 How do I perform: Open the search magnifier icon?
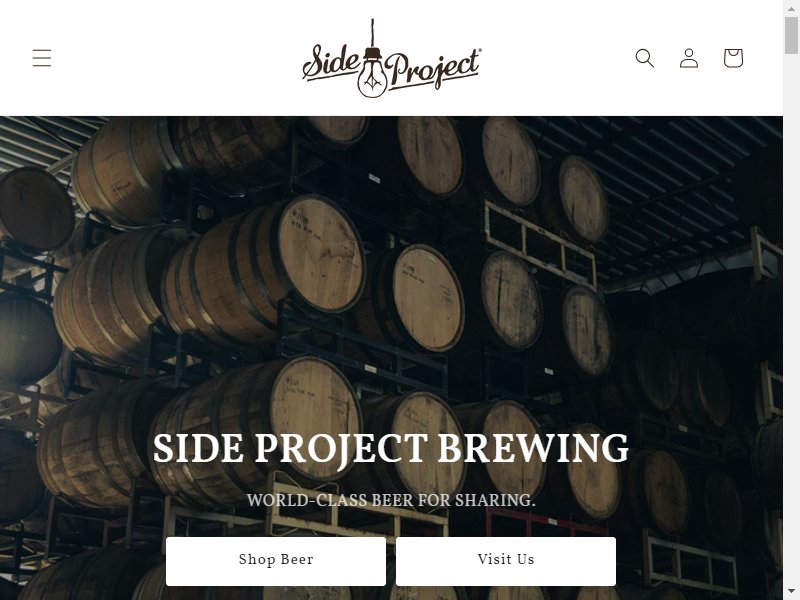[x=644, y=58]
